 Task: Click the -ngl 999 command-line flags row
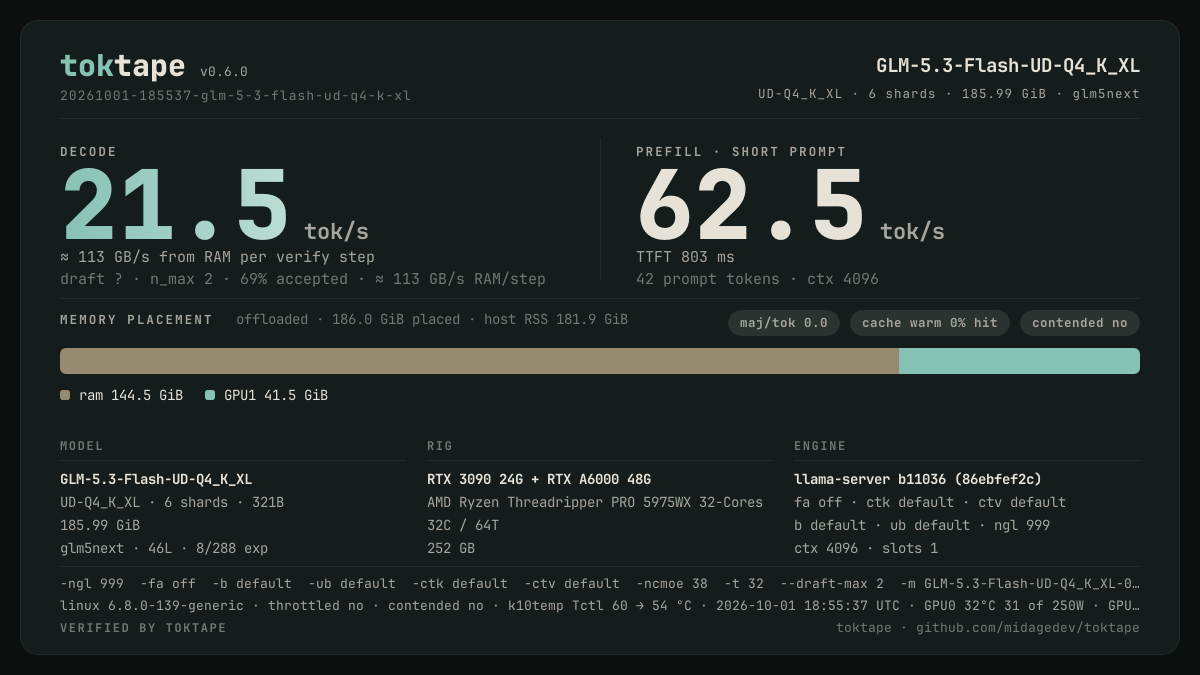pos(600,583)
